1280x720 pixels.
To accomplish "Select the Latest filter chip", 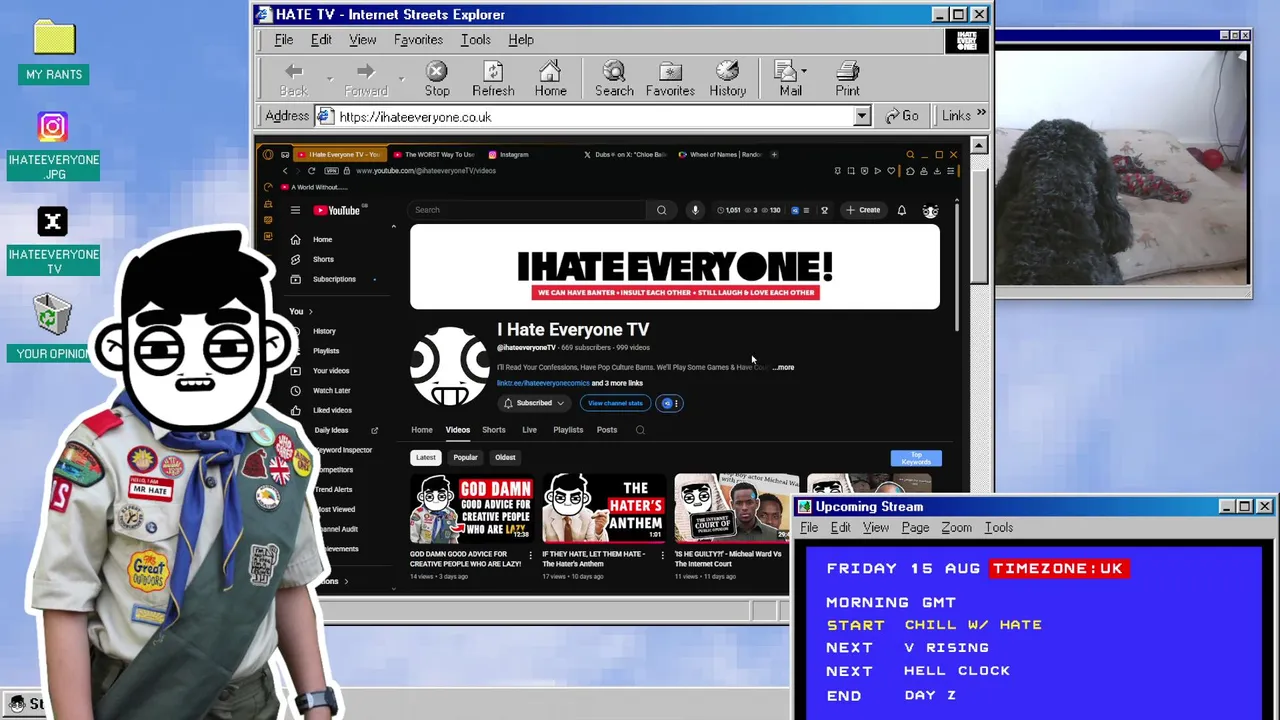I will point(426,457).
